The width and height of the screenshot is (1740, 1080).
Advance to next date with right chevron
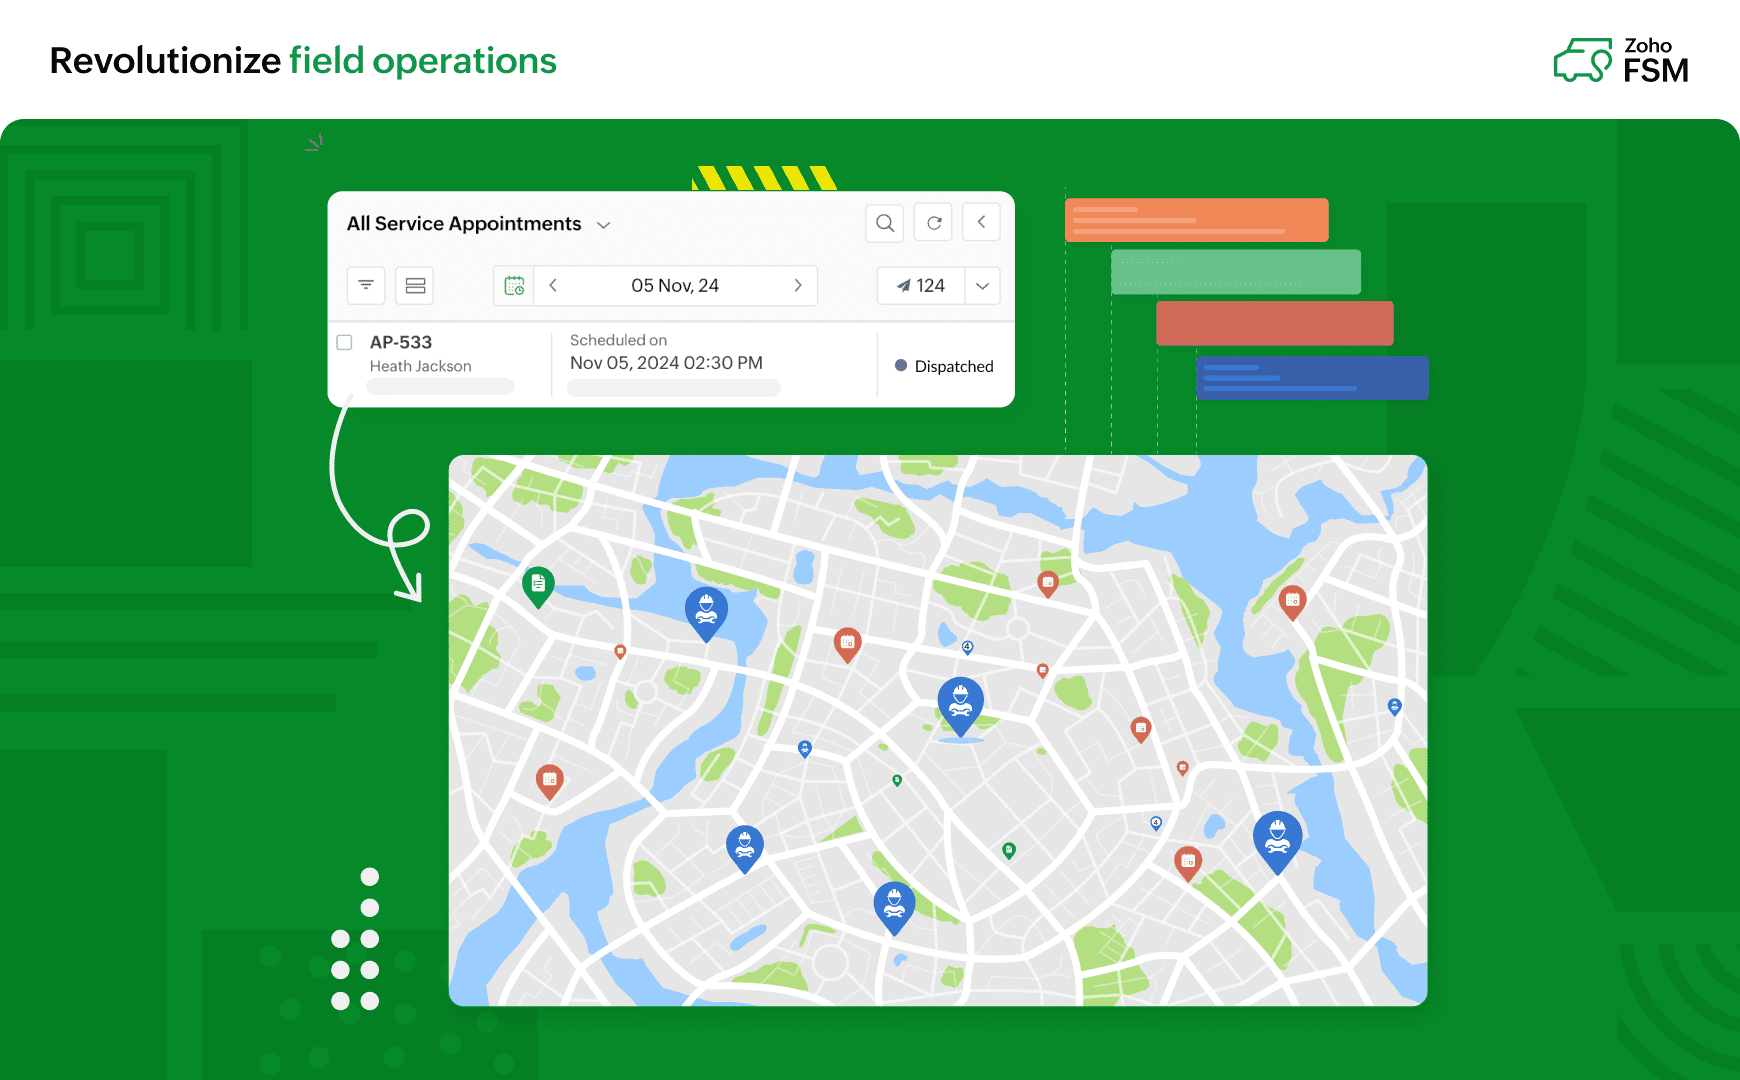click(x=798, y=285)
